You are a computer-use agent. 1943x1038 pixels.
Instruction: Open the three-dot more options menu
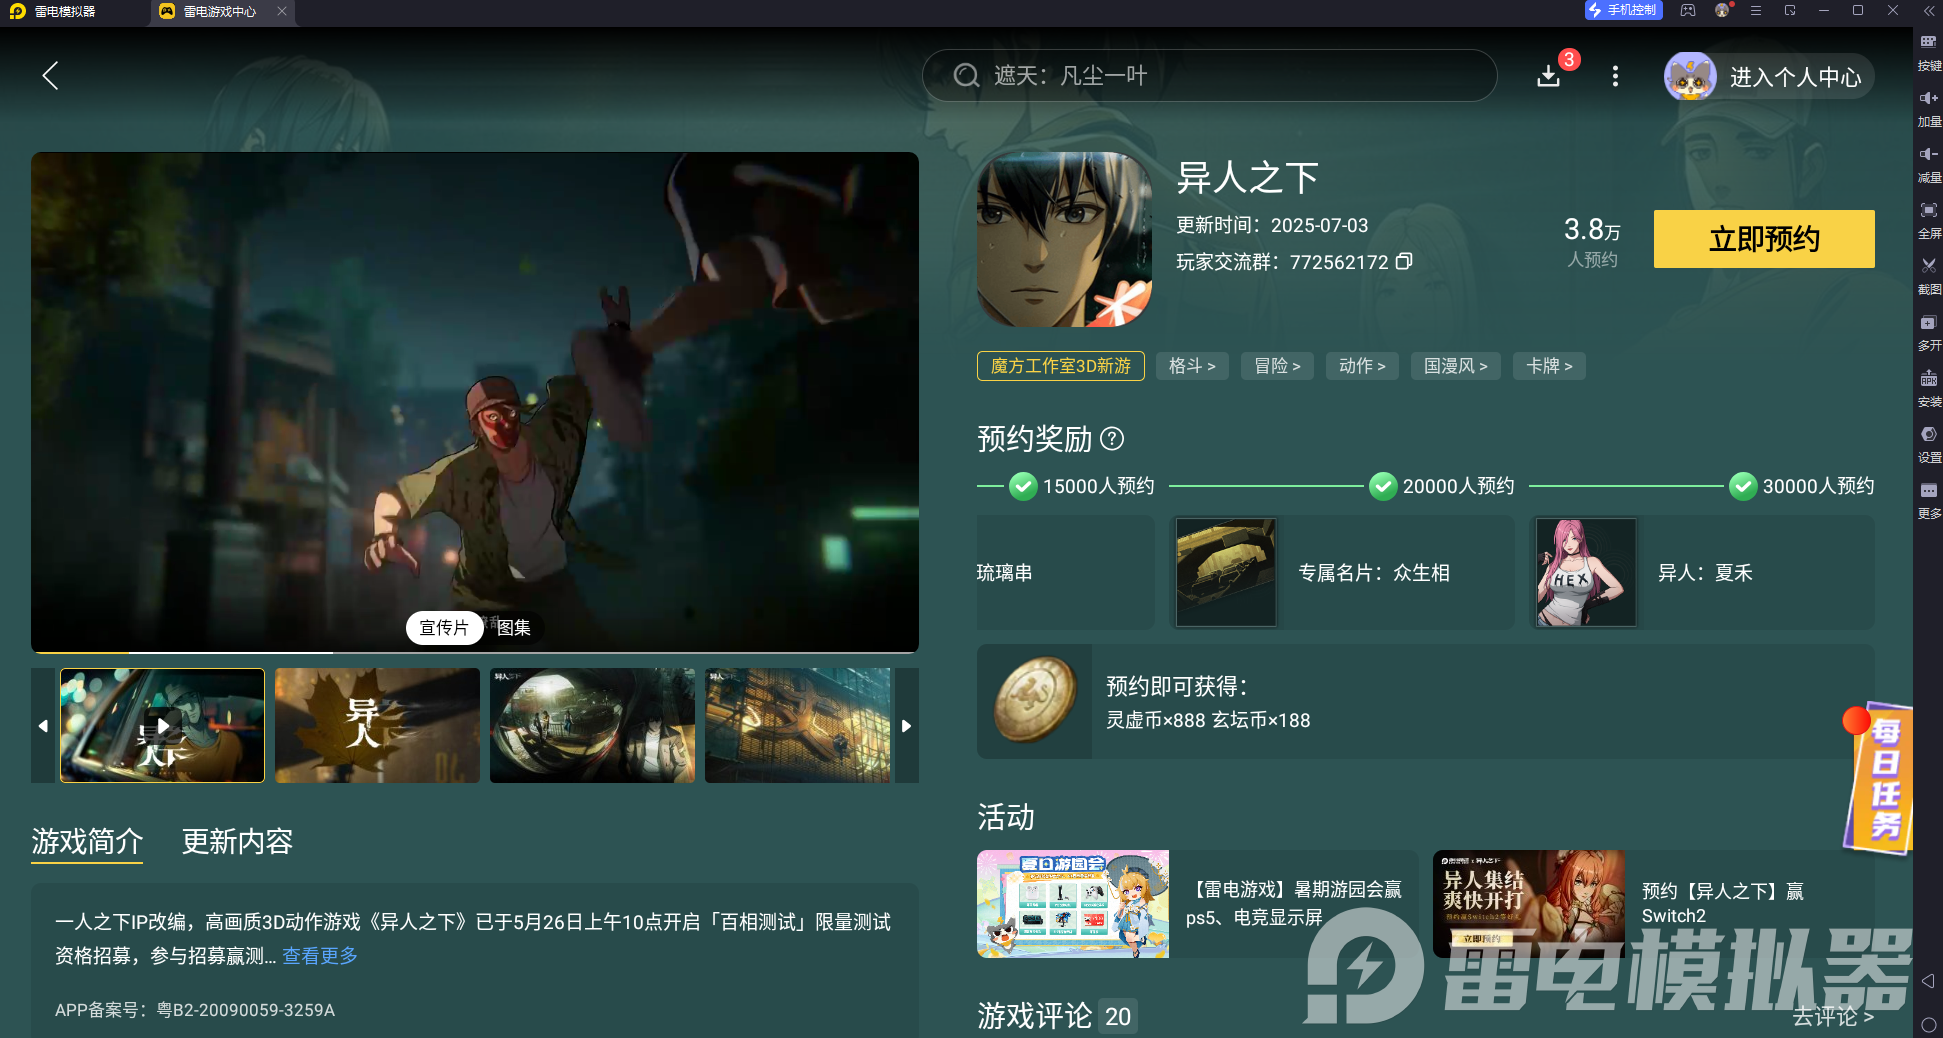click(1615, 76)
